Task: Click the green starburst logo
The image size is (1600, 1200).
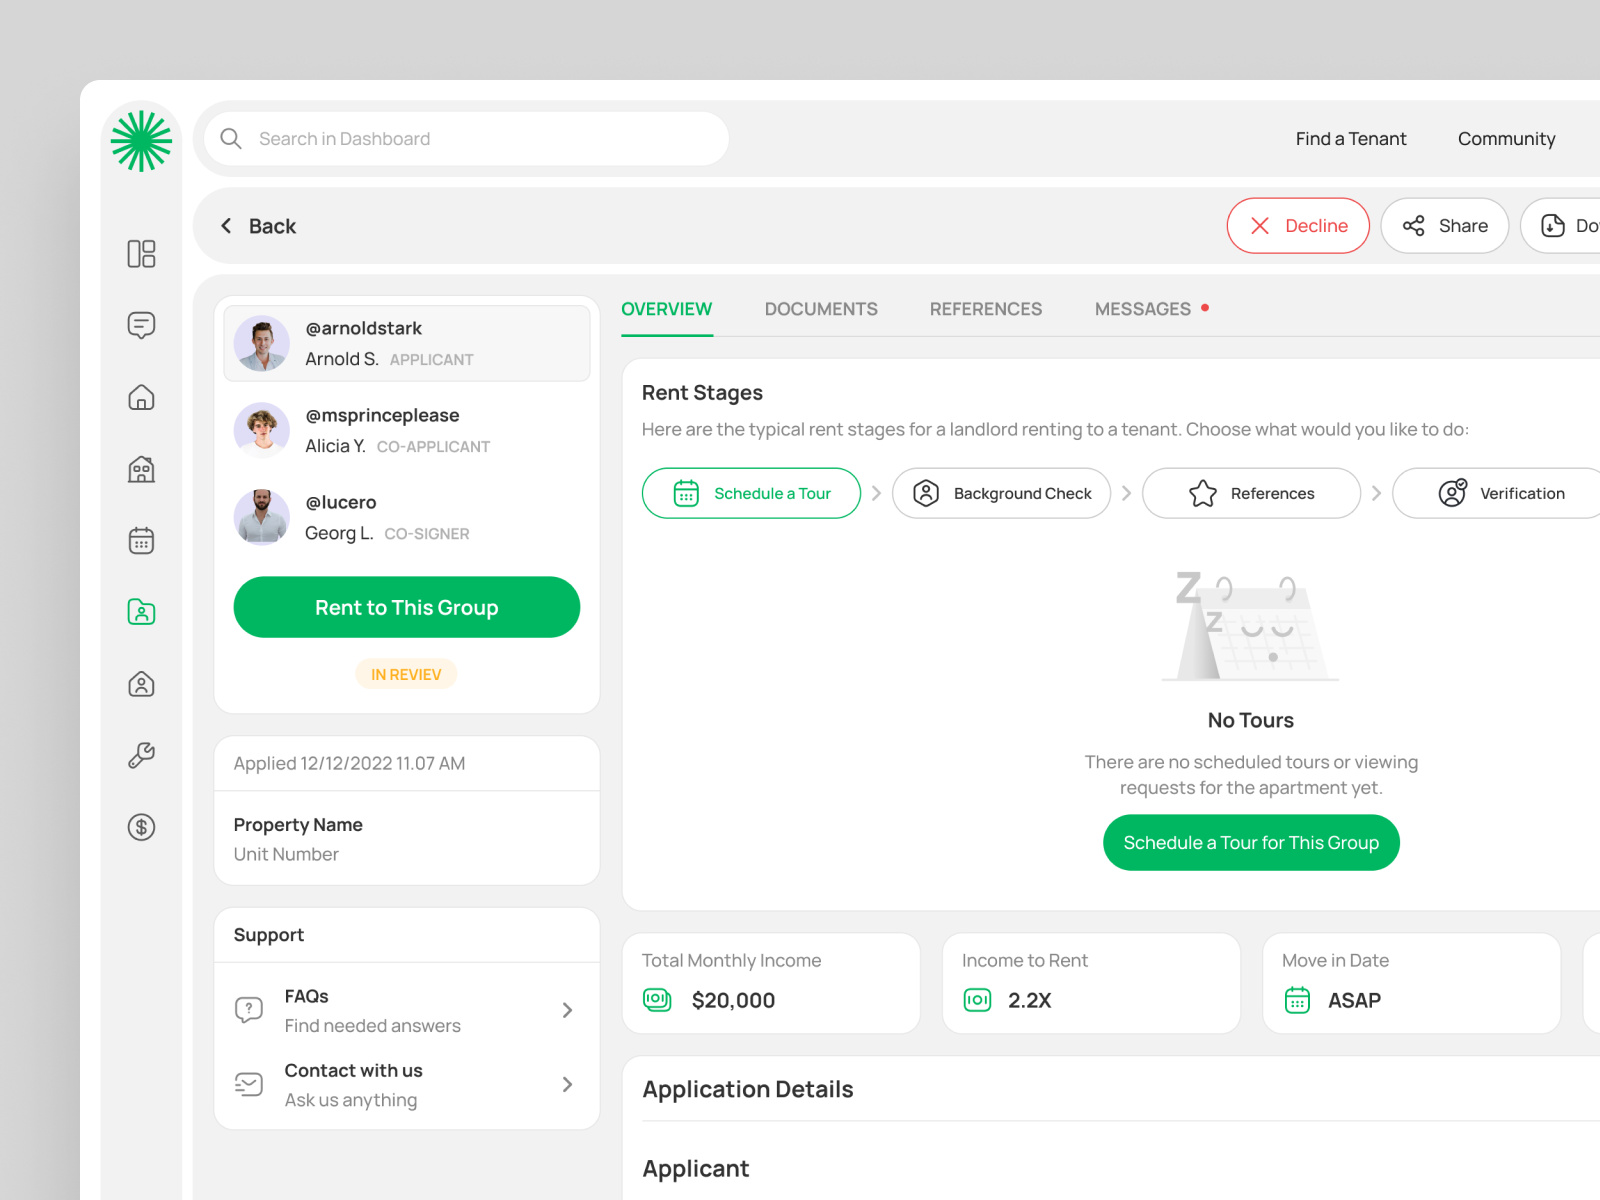Action: (x=141, y=140)
